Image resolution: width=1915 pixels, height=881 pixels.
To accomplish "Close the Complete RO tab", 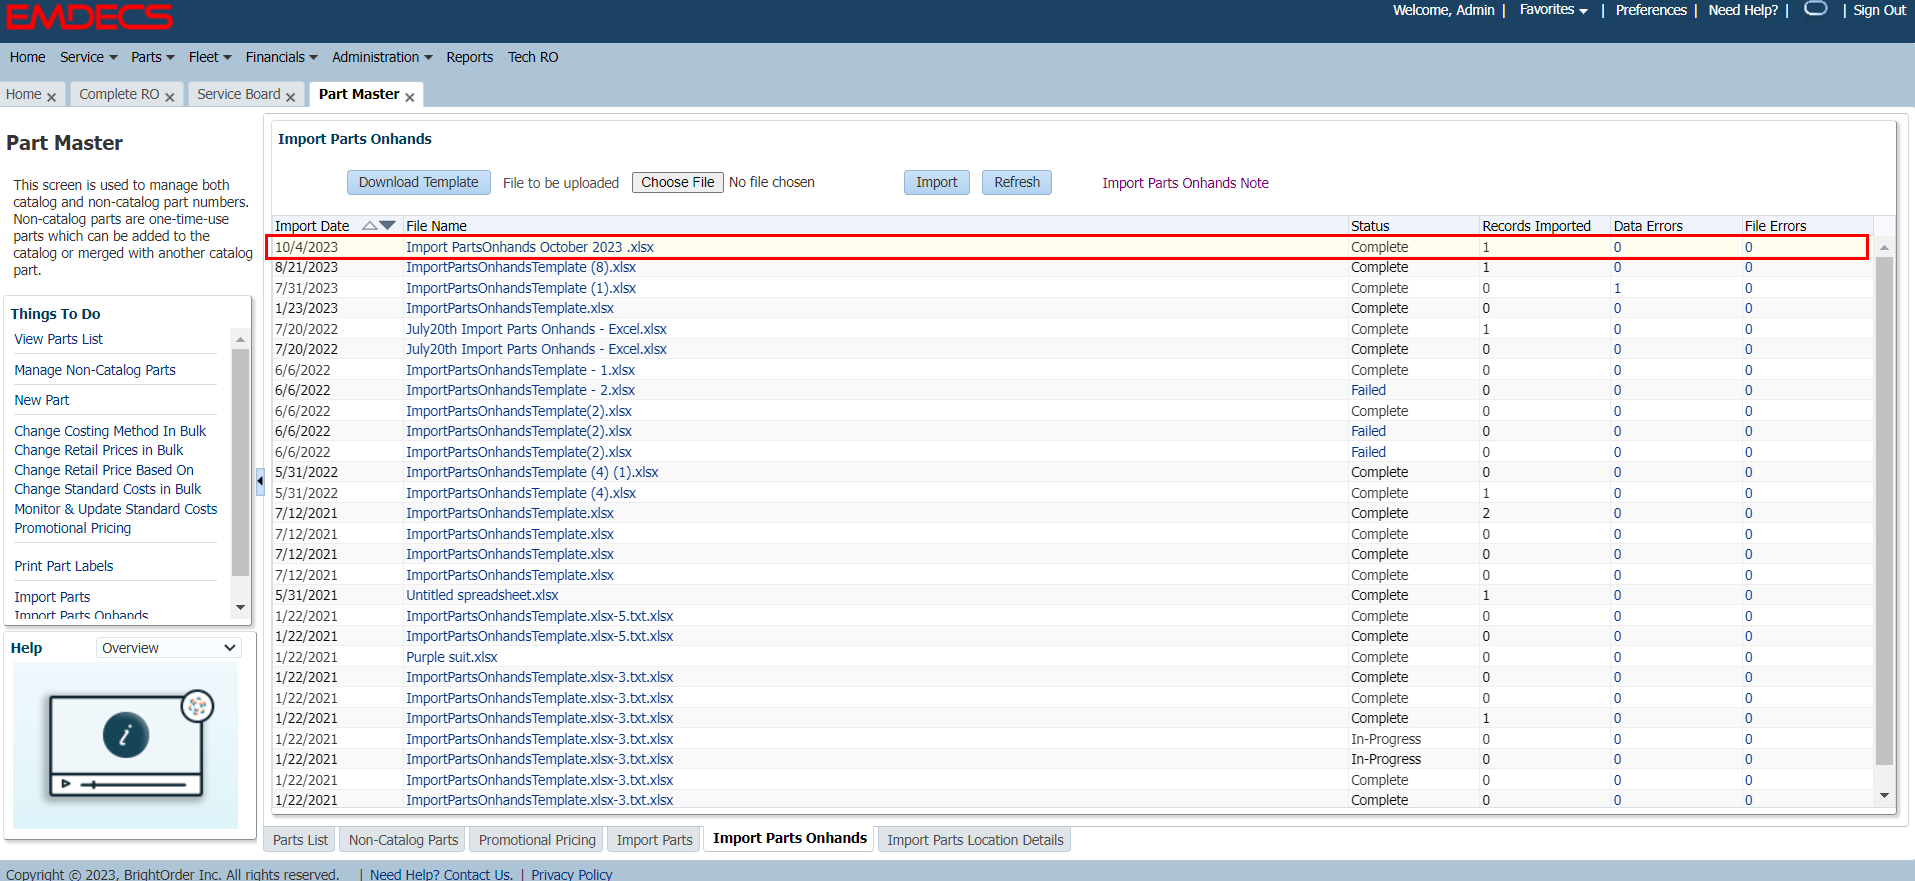I will pyautogui.click(x=169, y=97).
